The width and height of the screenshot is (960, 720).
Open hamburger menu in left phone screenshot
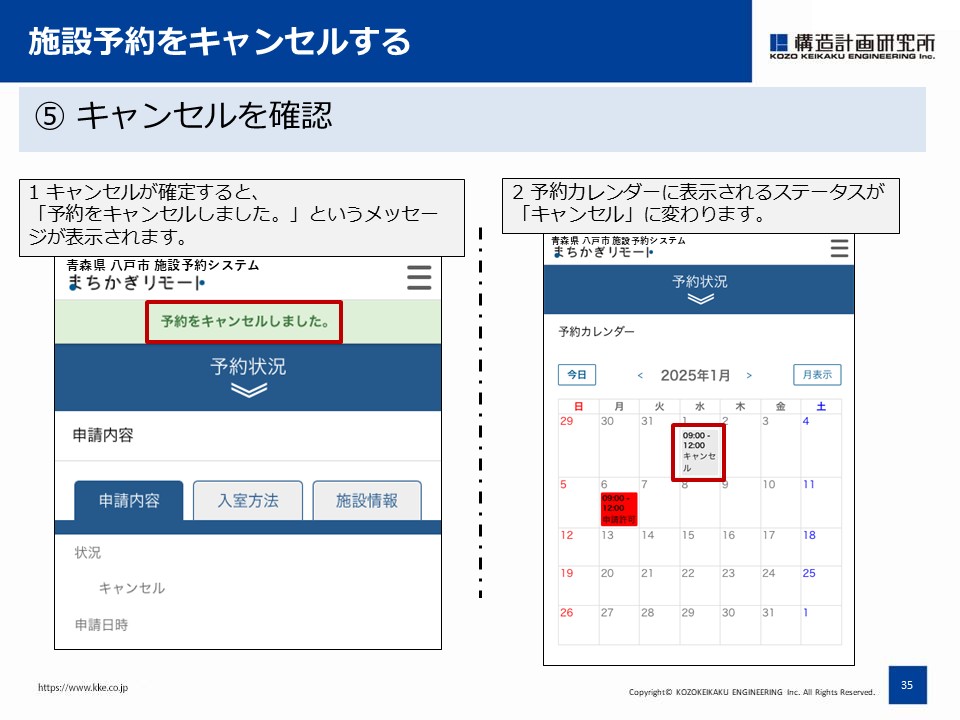click(x=419, y=277)
